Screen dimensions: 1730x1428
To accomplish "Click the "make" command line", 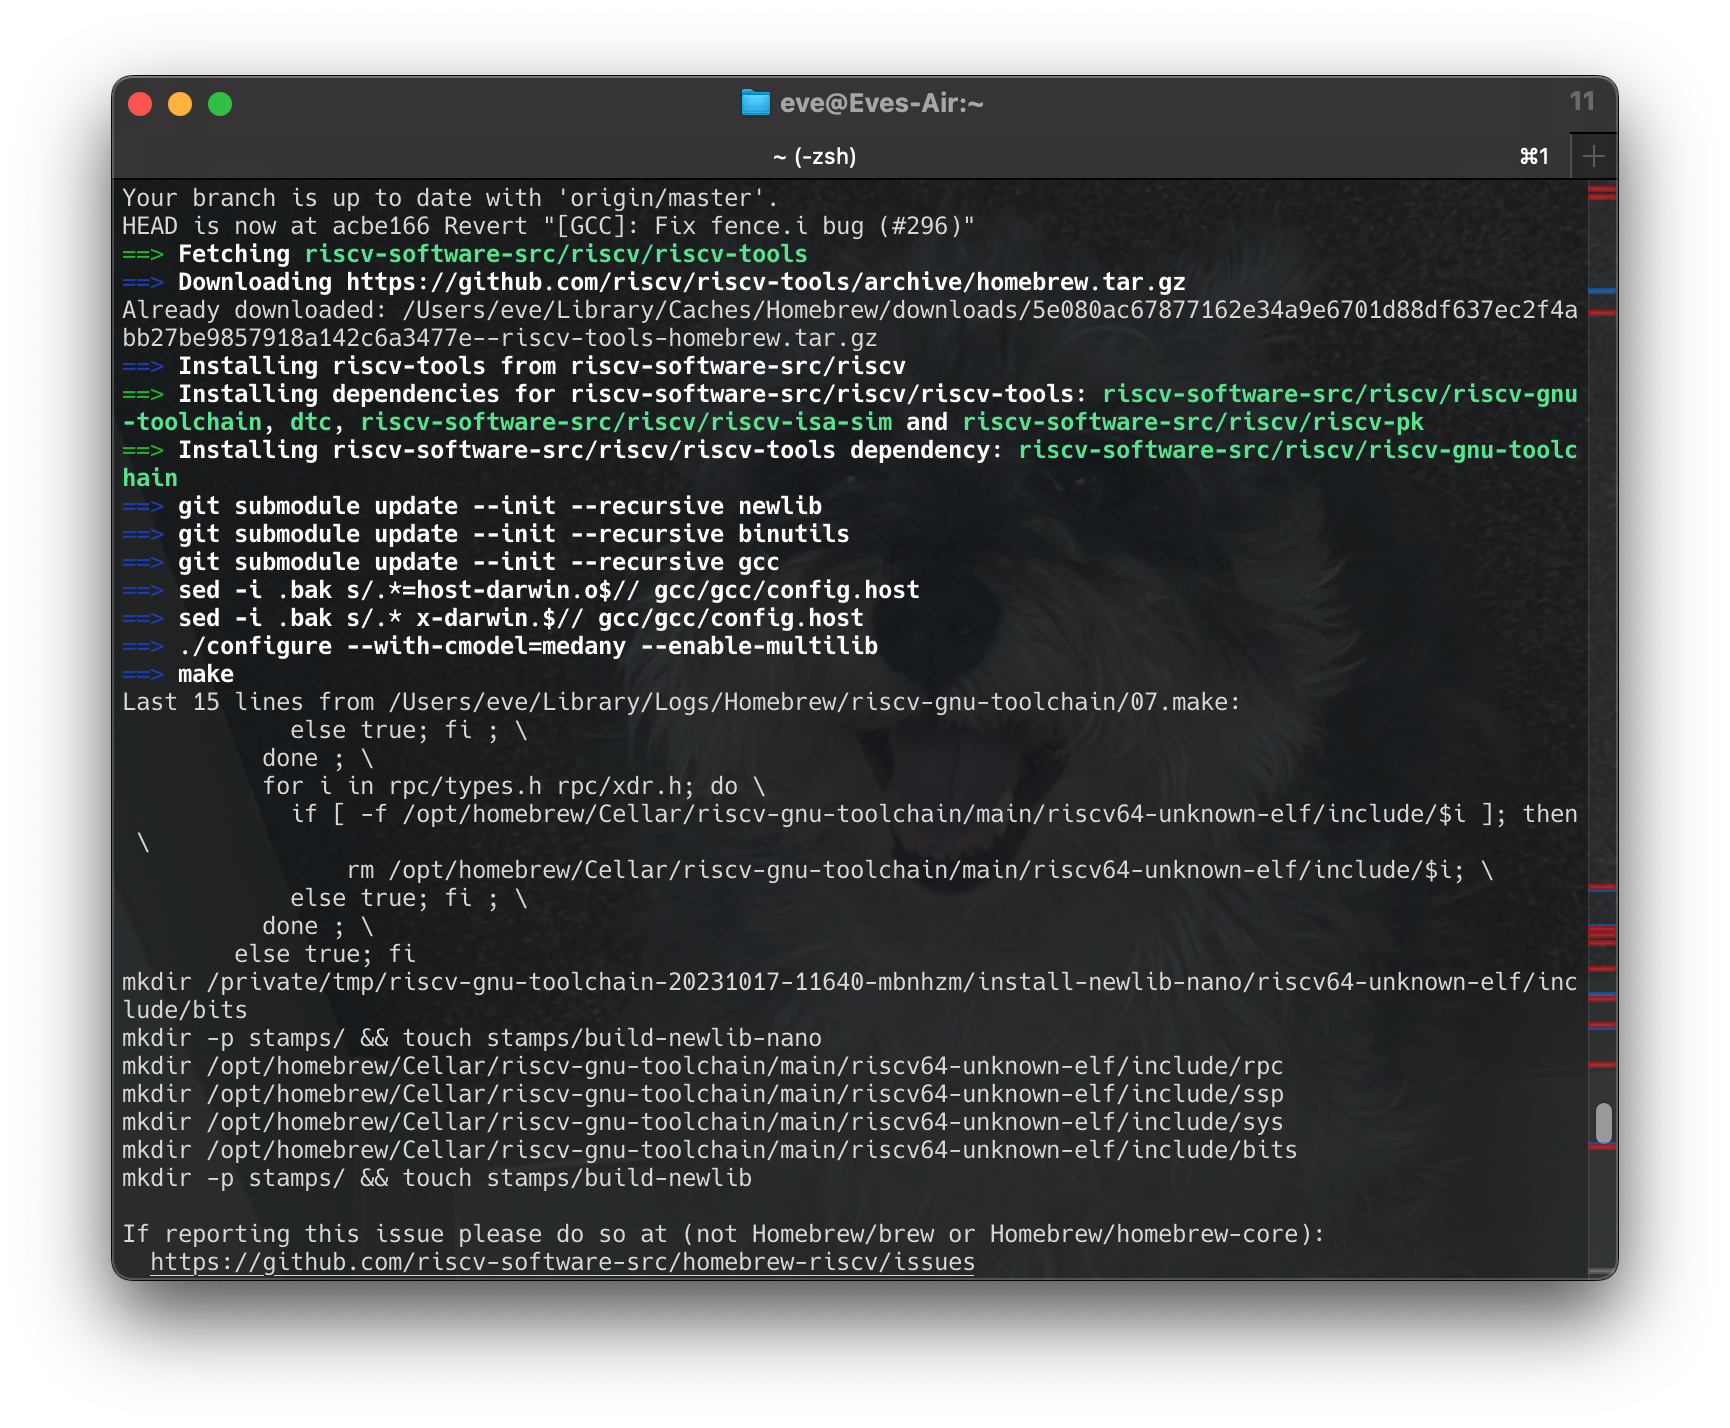I will (205, 674).
